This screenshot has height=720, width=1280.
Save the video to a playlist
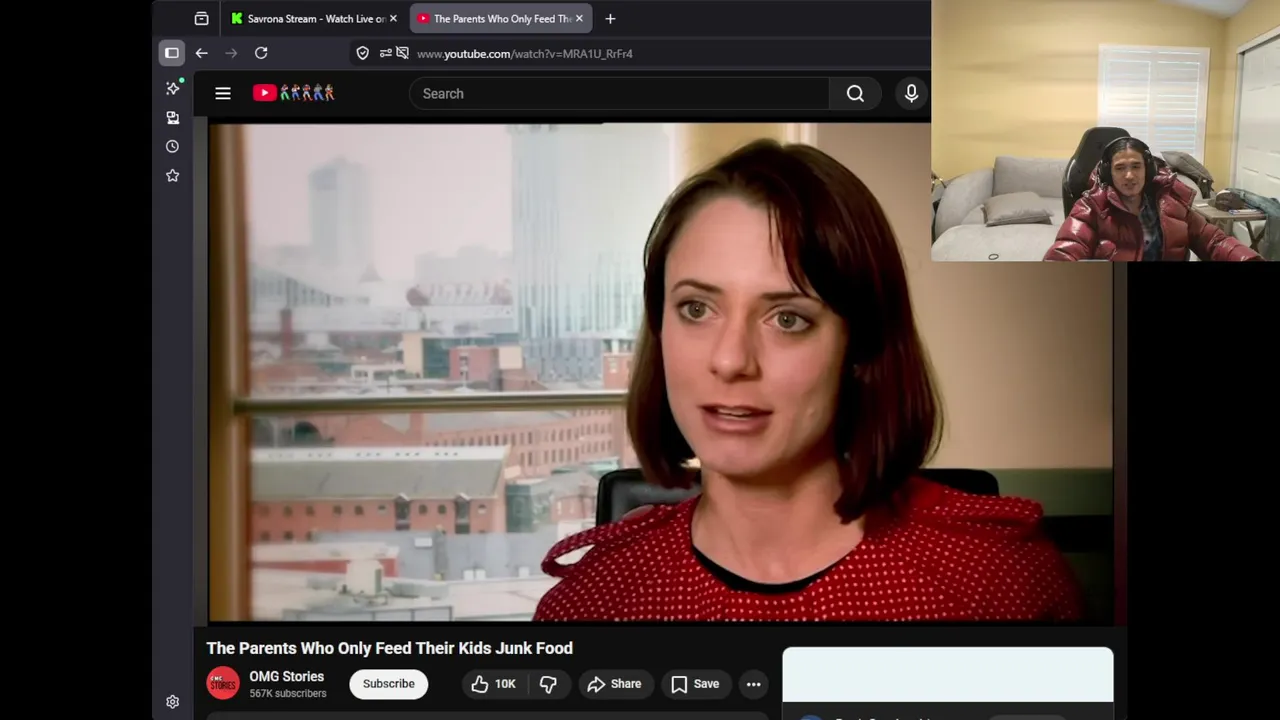tap(695, 684)
